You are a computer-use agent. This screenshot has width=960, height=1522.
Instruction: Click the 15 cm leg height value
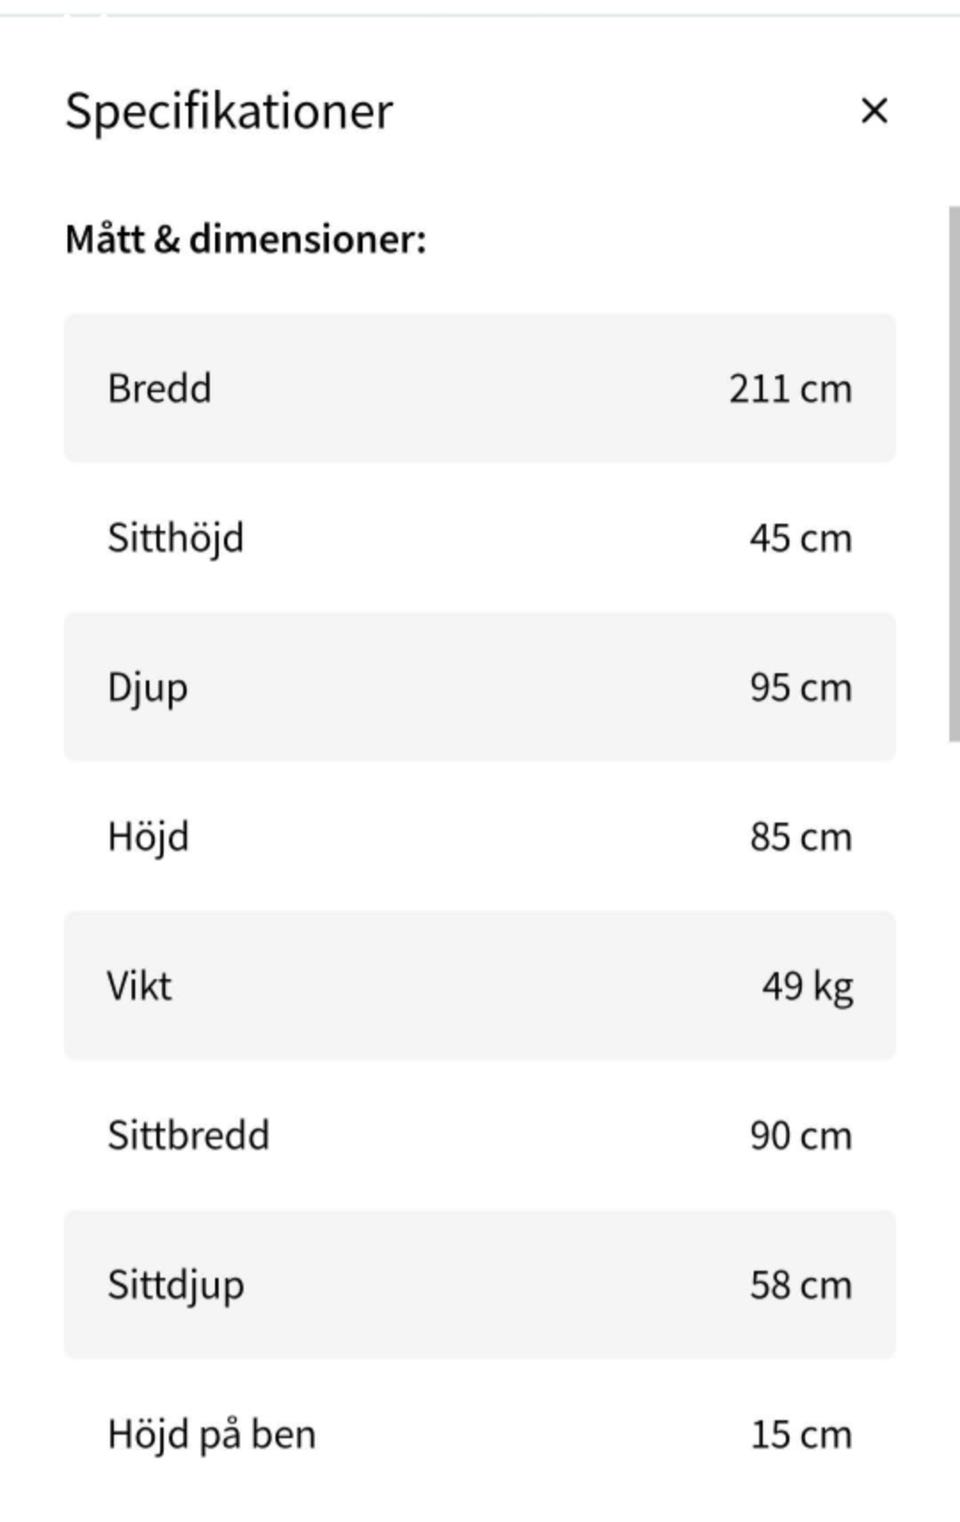(x=800, y=1434)
